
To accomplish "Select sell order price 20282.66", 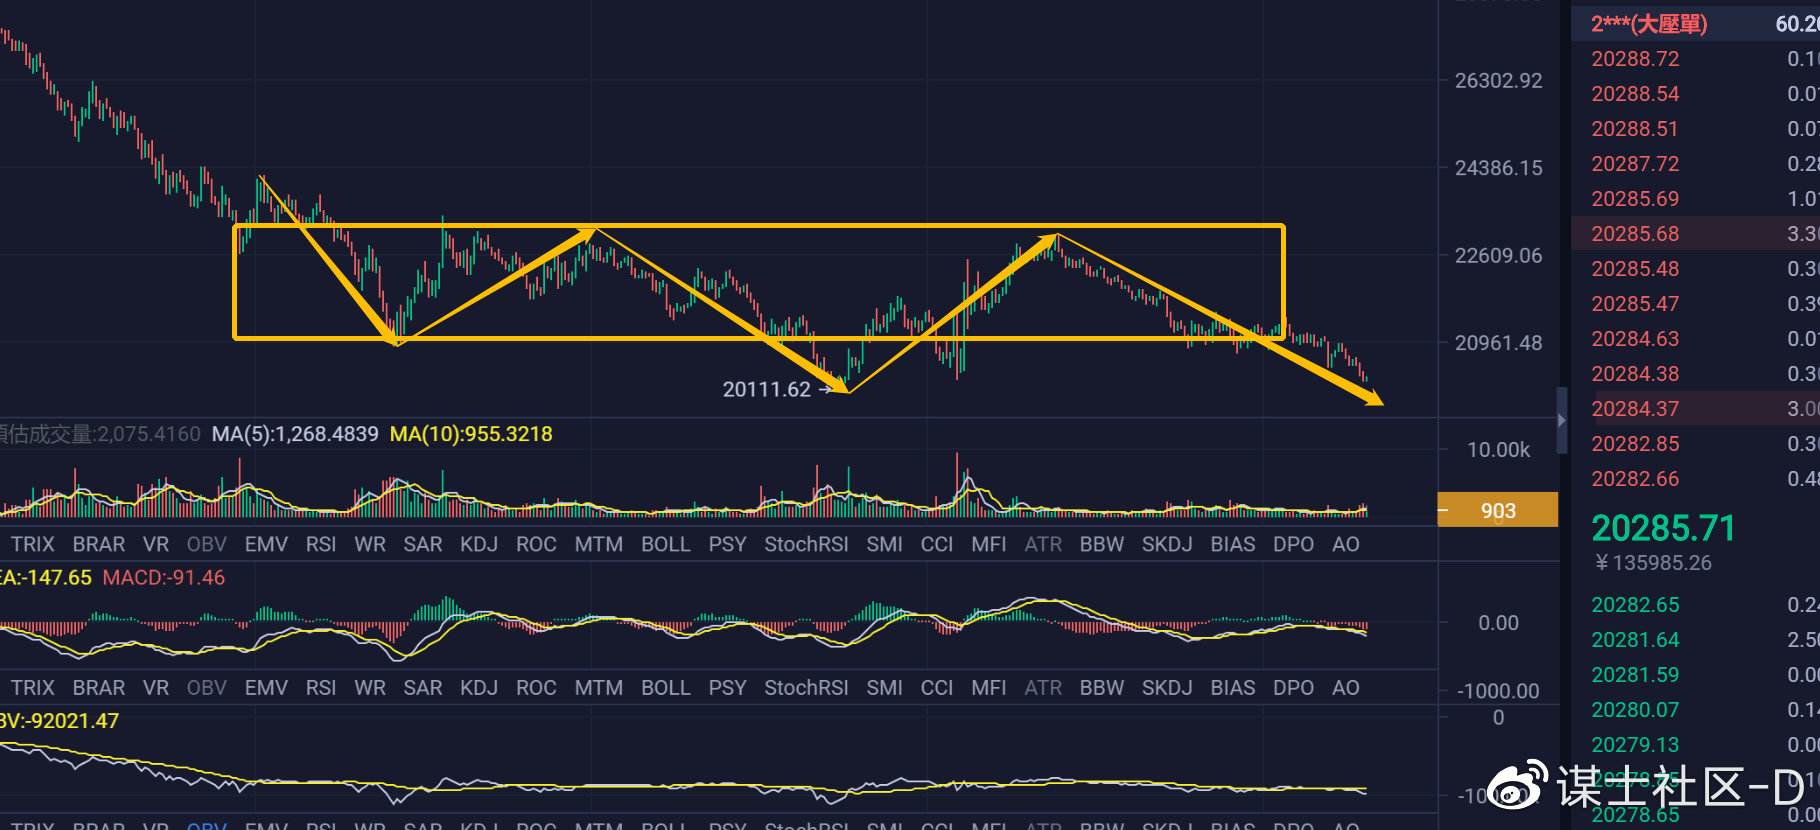I will pos(1635,479).
